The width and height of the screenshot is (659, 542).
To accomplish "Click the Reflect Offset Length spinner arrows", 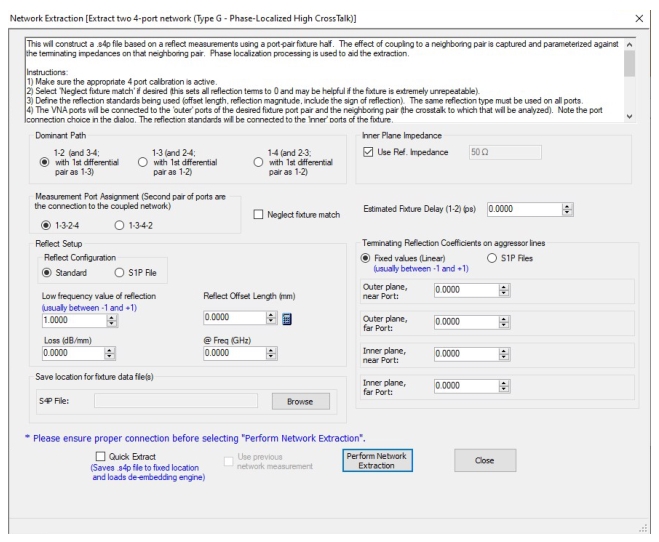I will click(271, 317).
